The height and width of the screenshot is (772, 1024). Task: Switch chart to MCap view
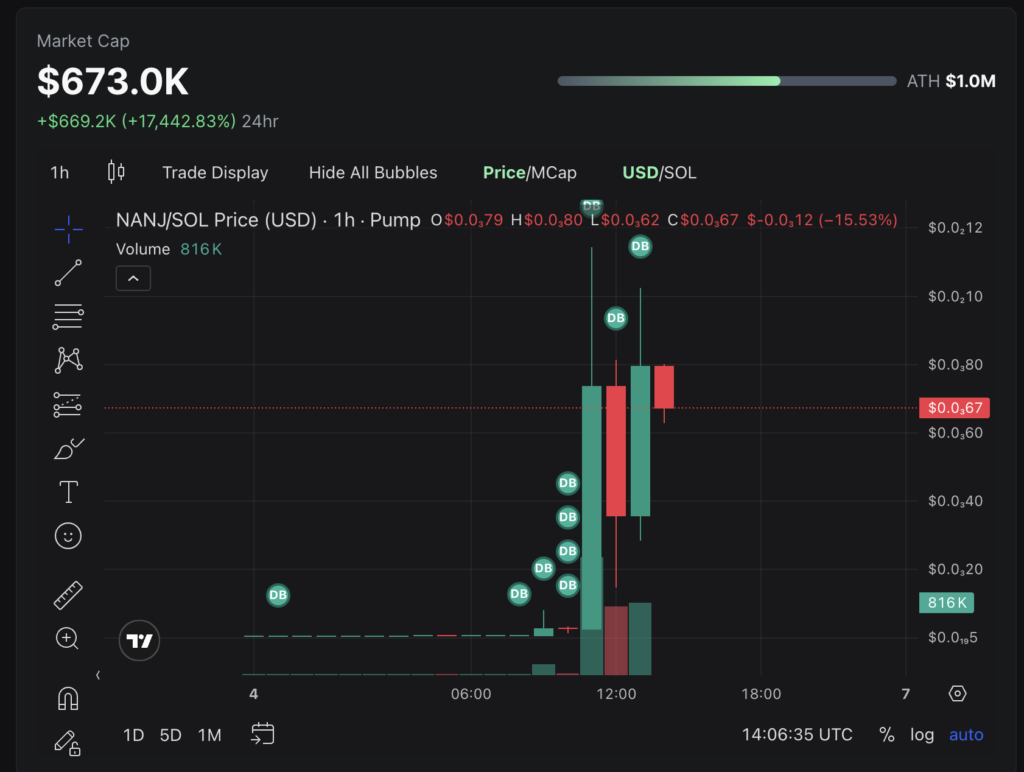(x=556, y=172)
